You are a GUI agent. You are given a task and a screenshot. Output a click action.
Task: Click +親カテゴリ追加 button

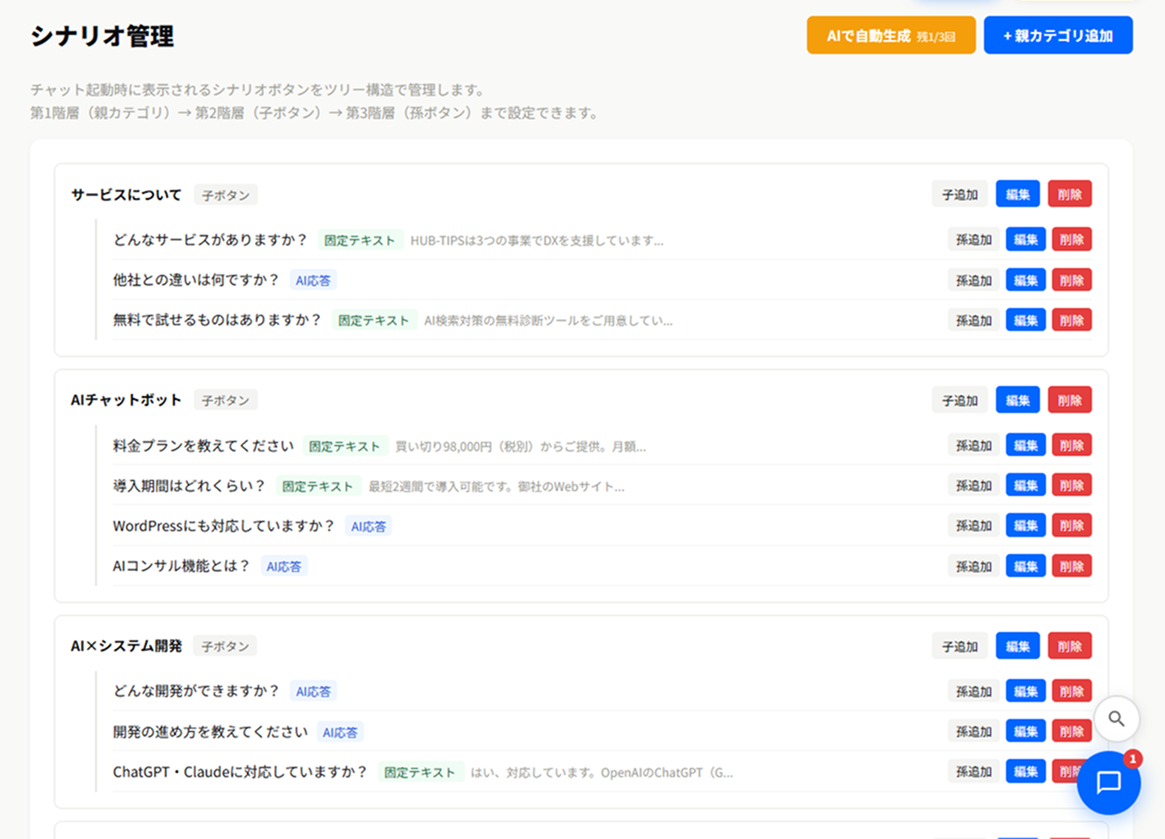click(x=1058, y=36)
